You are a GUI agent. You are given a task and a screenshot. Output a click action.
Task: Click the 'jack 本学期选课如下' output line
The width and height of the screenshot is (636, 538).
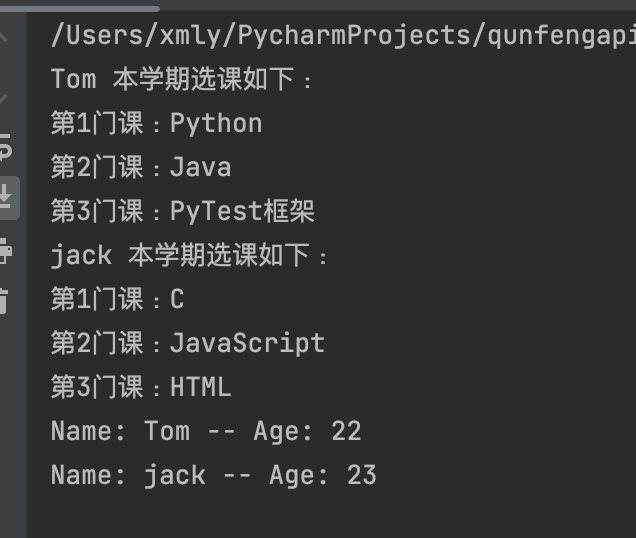(x=189, y=255)
